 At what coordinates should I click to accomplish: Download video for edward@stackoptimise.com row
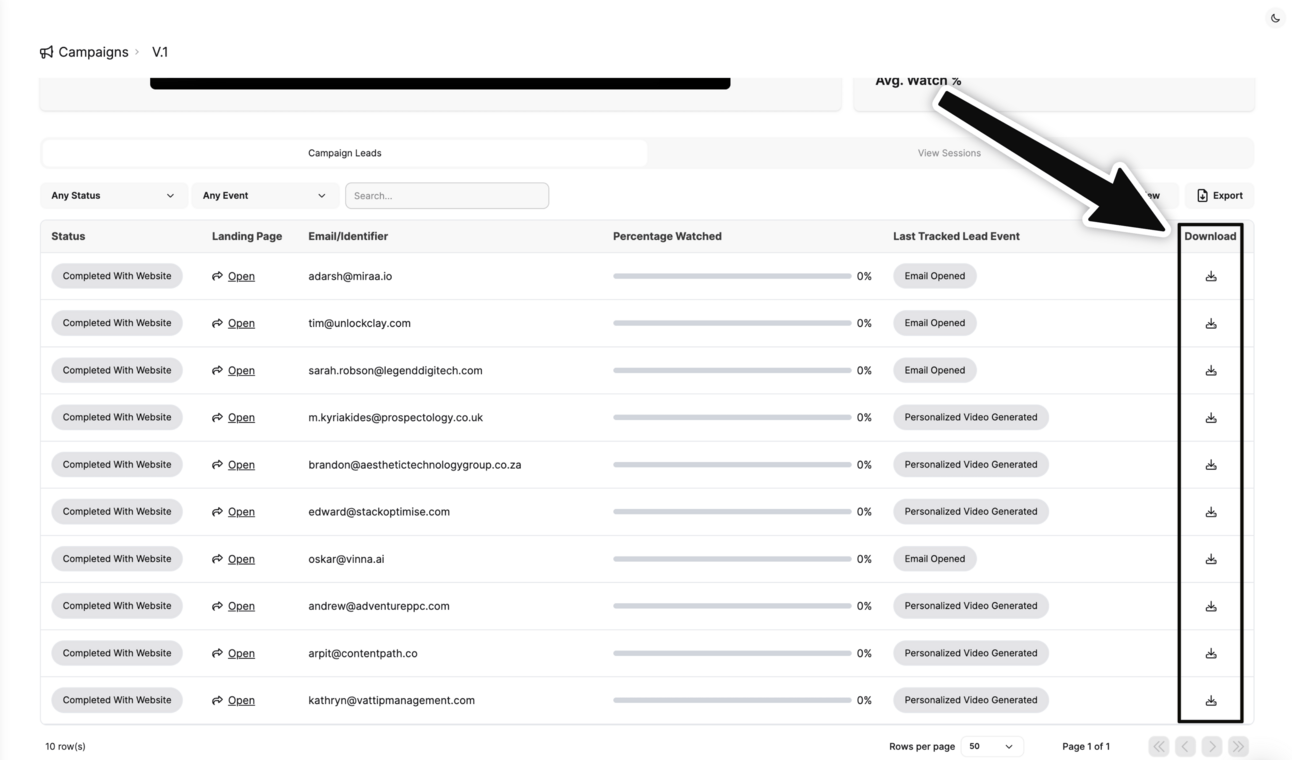1210,512
